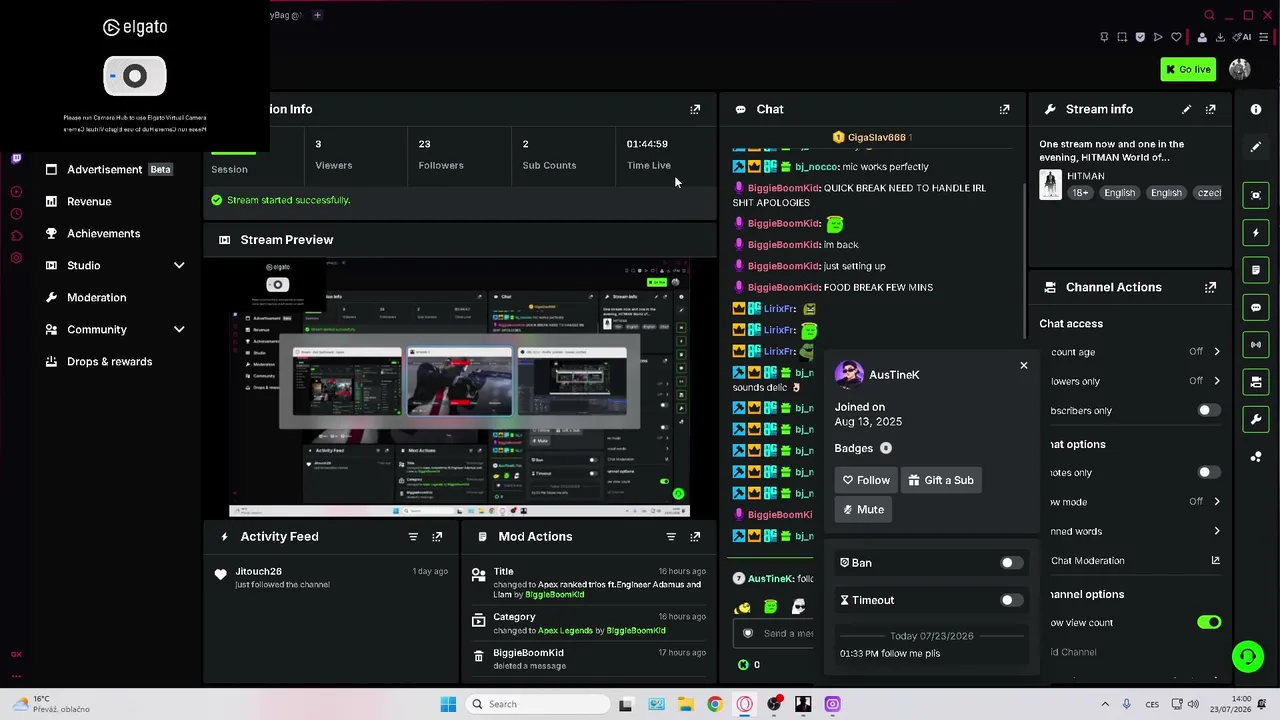Click the 18+ stream tag
Screen dimensions: 1280x720
(x=1080, y=193)
